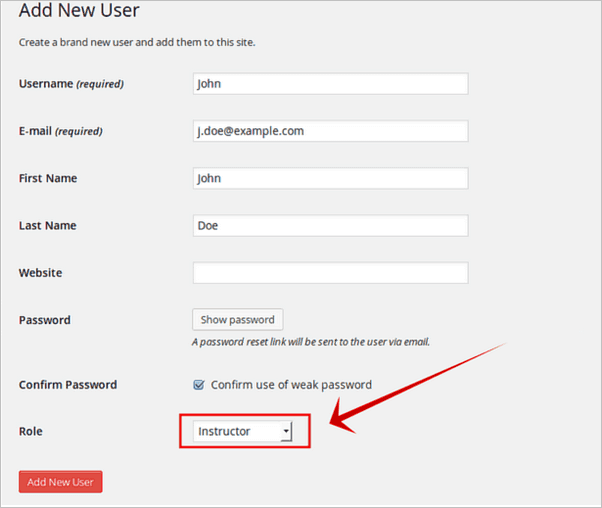Submit with the Add New User button
The height and width of the screenshot is (508, 602).
60,482
